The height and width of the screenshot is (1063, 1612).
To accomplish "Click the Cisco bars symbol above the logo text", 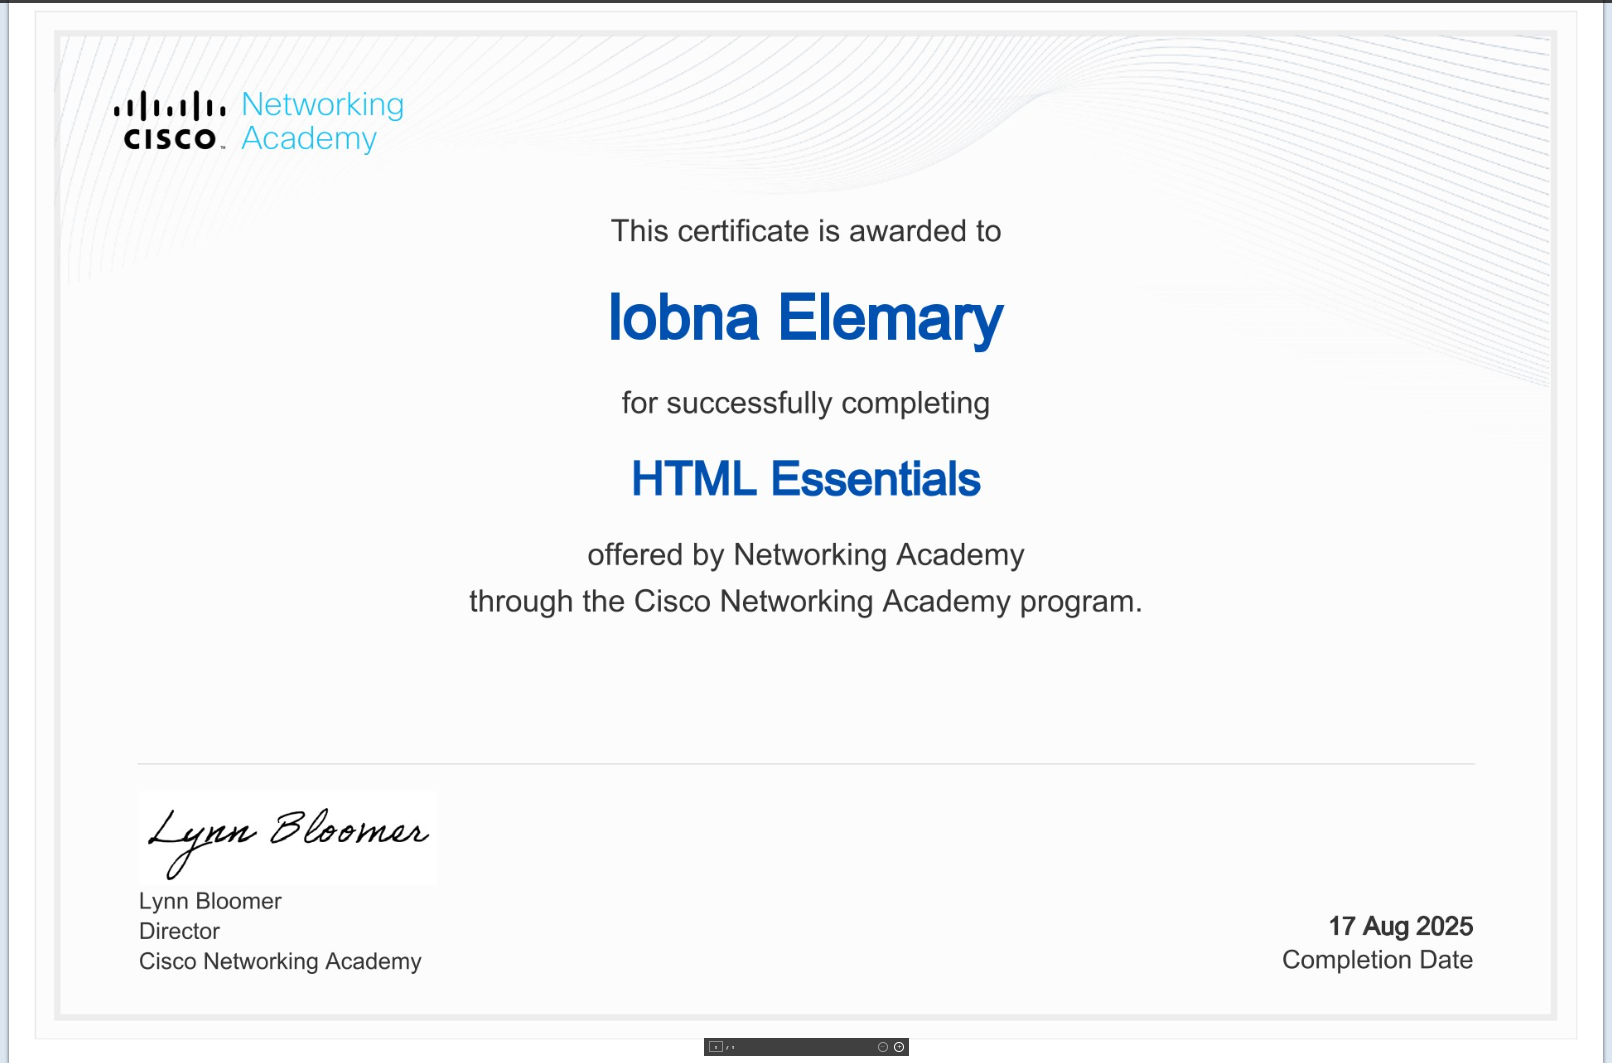I will point(170,103).
